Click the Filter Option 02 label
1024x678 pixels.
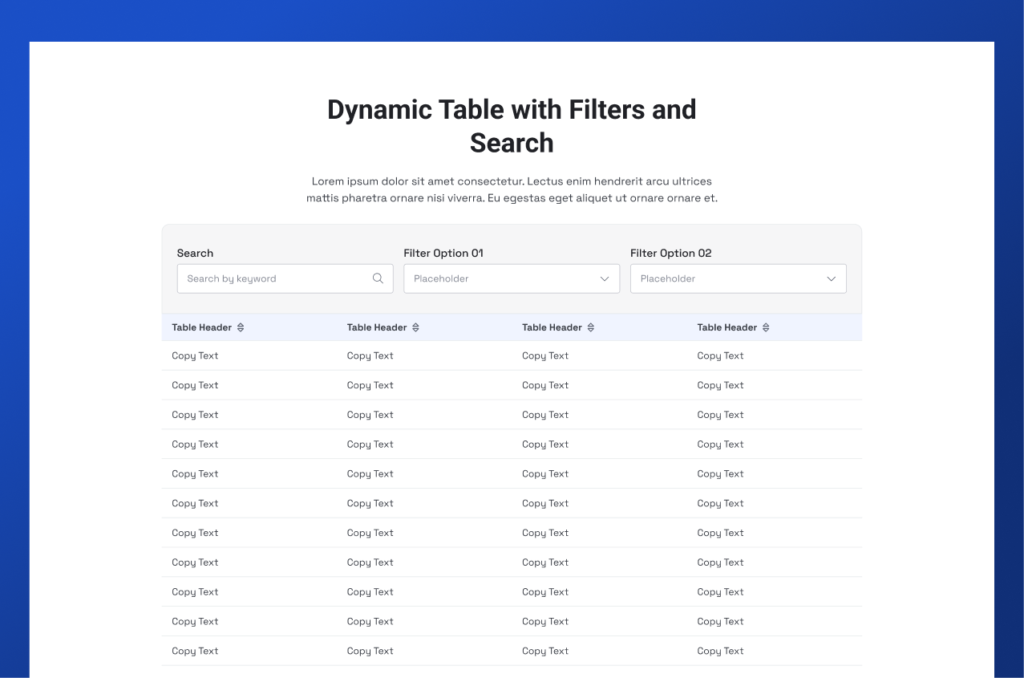(670, 254)
